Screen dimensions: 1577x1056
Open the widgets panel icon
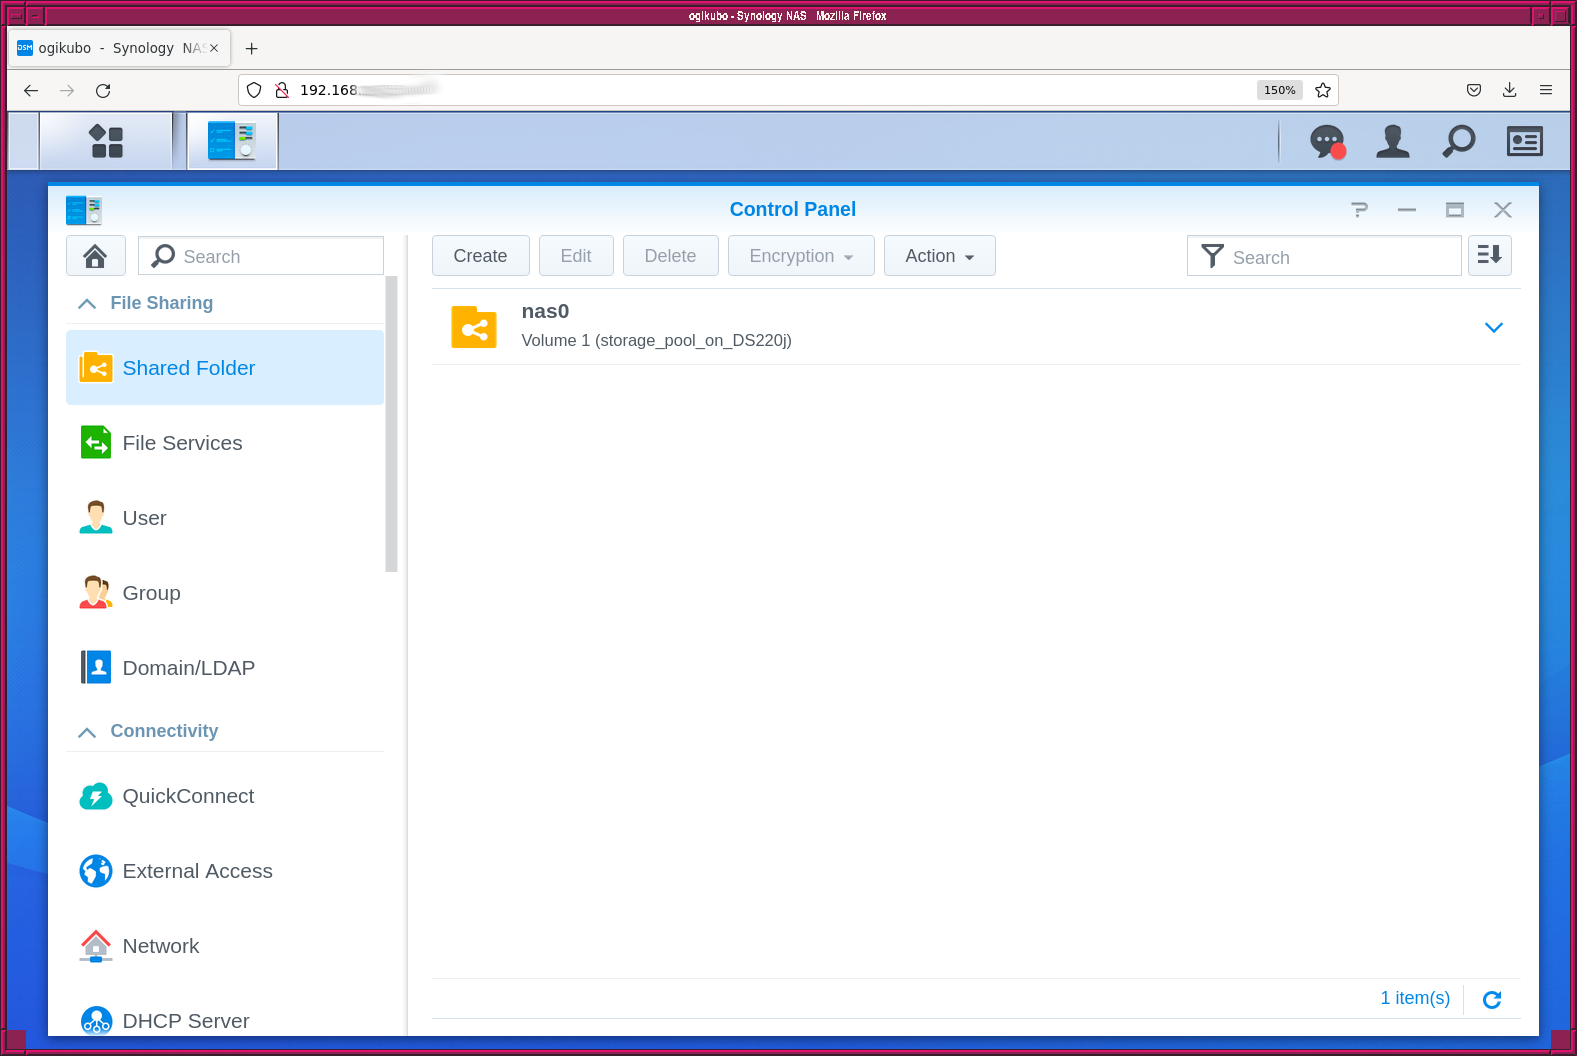[1524, 141]
